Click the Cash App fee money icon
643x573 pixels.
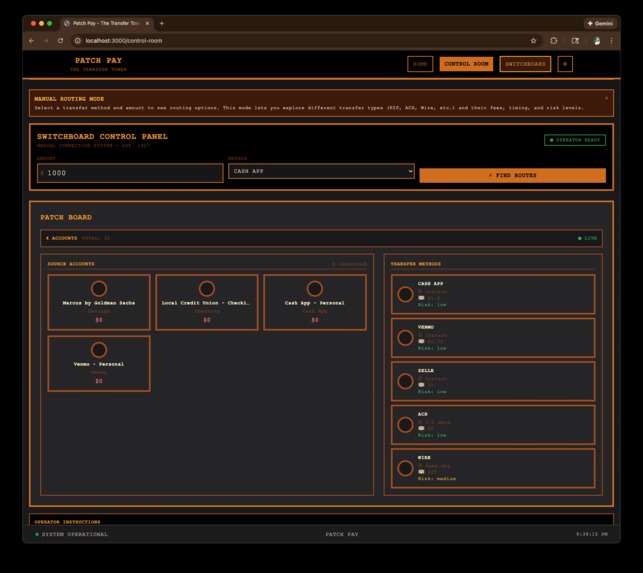coord(421,298)
